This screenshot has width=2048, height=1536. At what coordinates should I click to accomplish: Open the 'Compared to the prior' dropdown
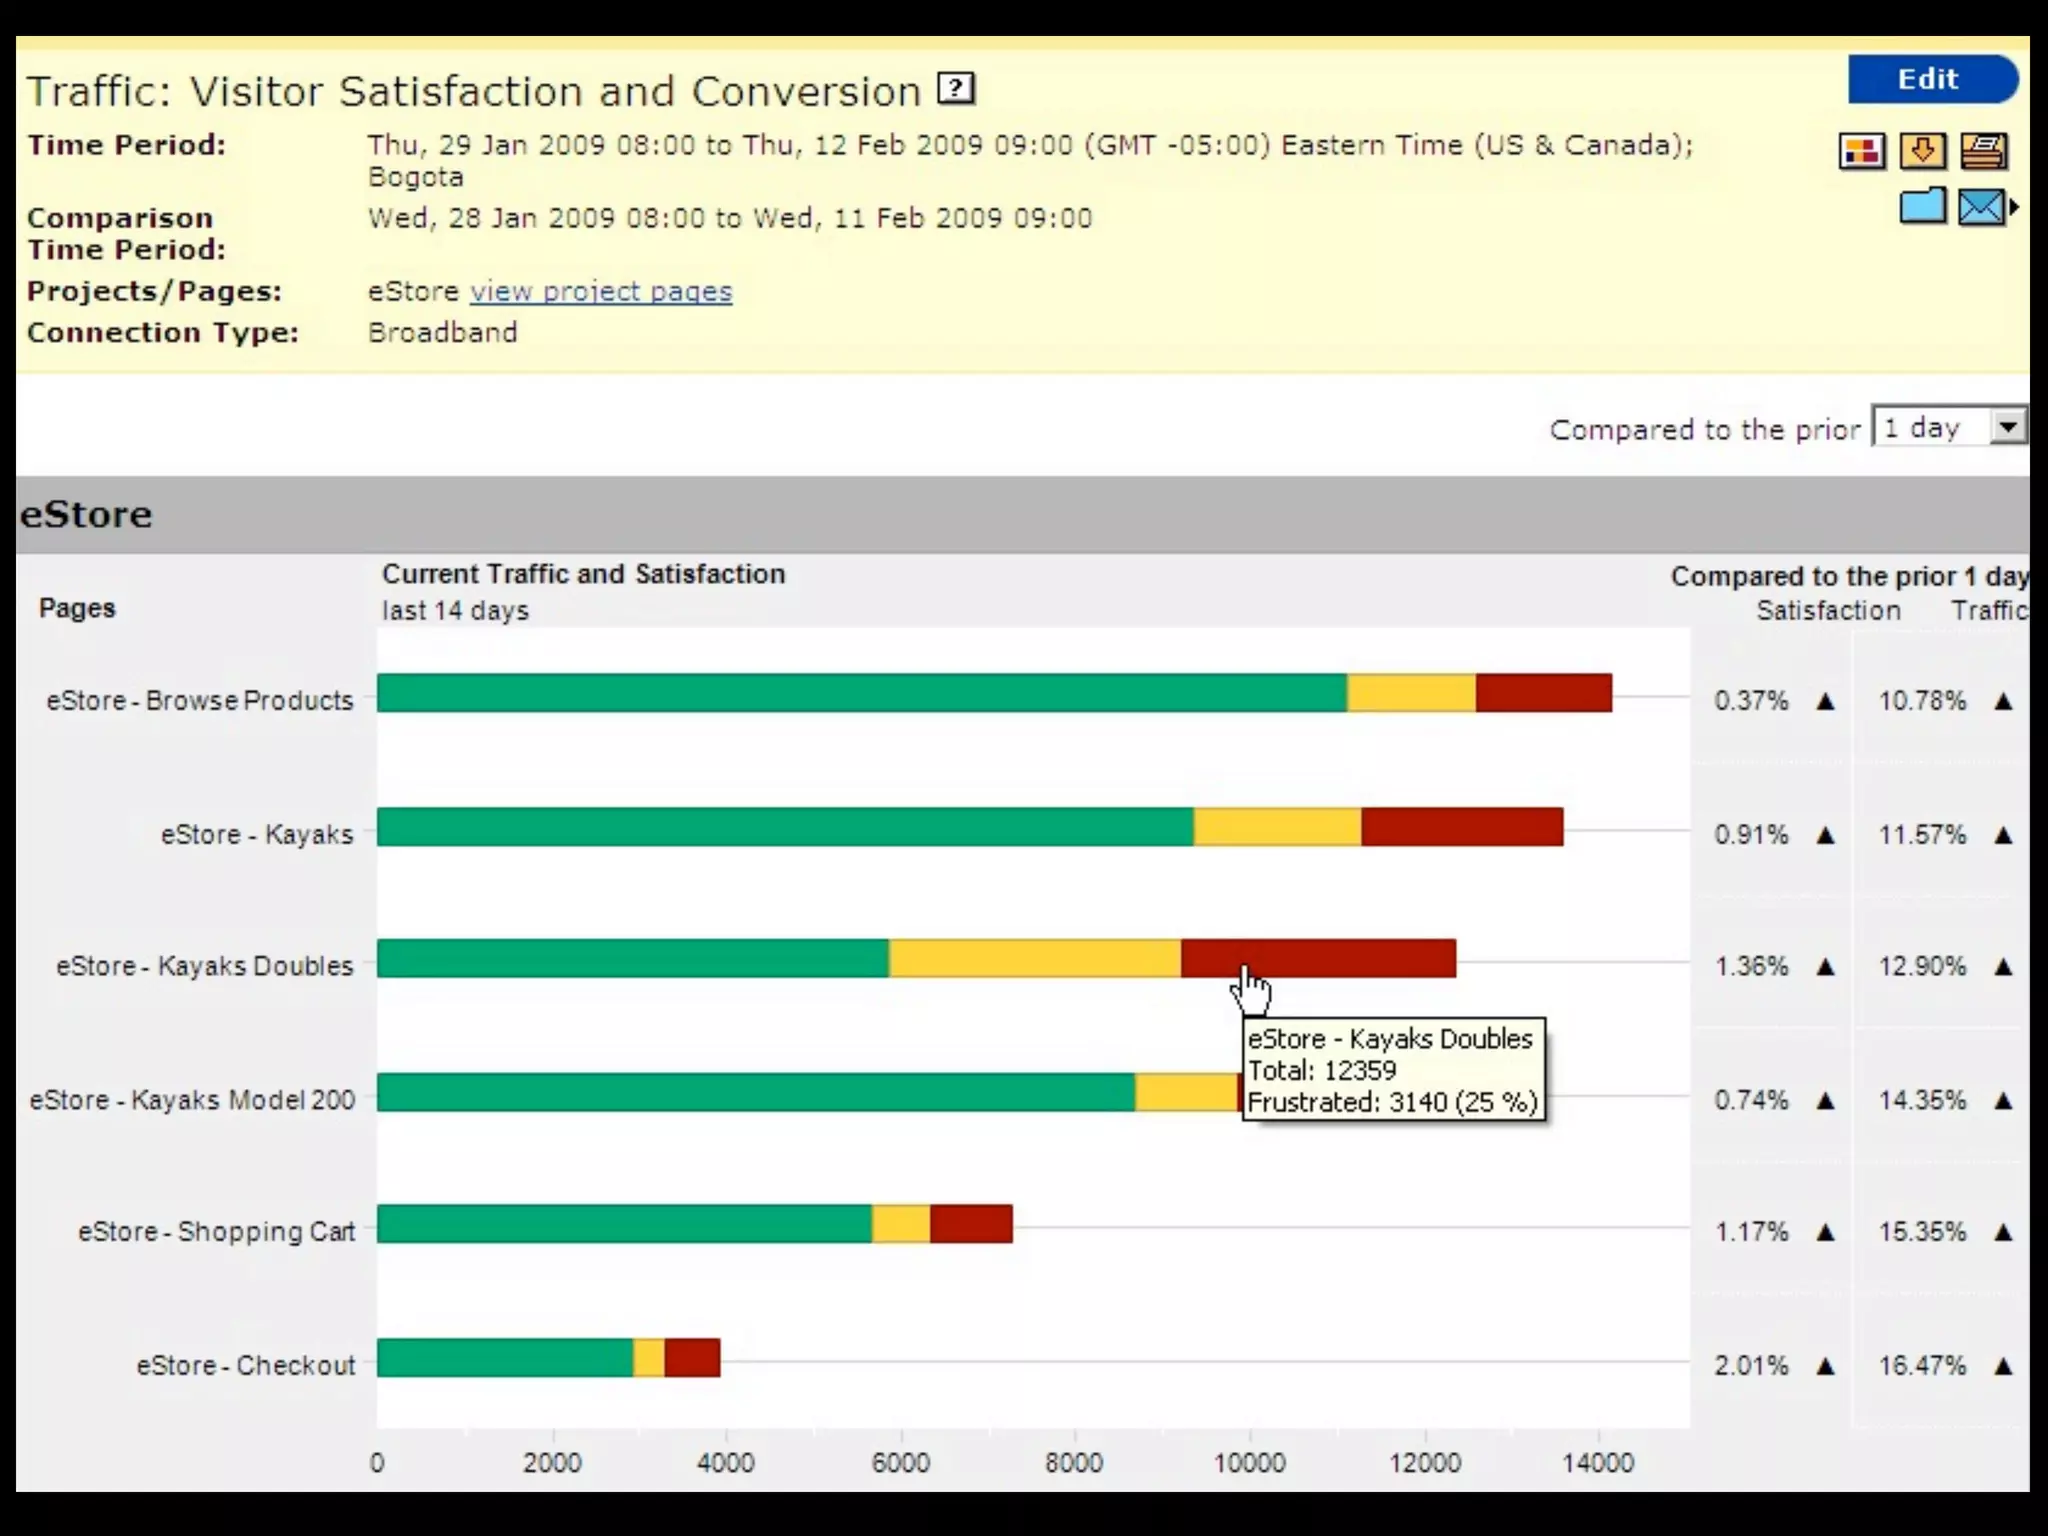pos(1932,428)
